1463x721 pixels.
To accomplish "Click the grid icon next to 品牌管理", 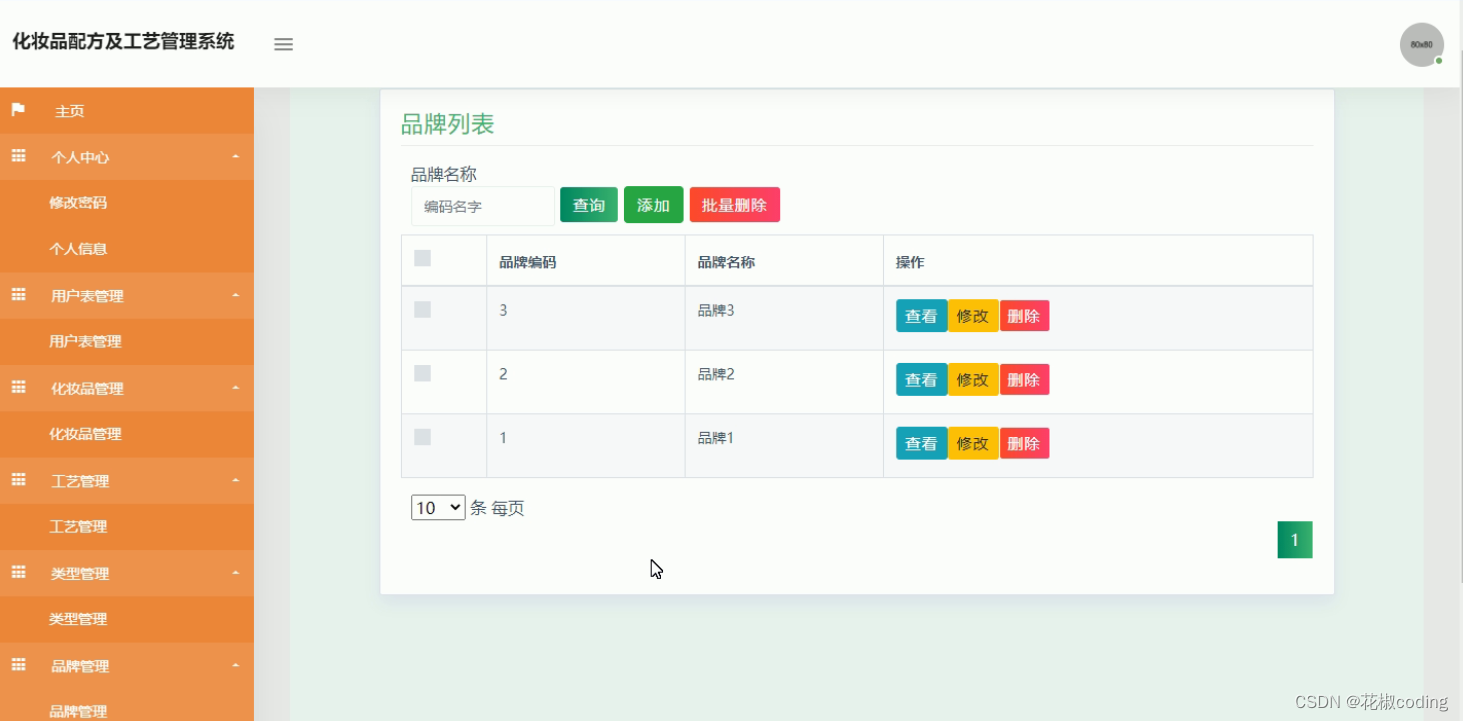I will tap(17, 665).
